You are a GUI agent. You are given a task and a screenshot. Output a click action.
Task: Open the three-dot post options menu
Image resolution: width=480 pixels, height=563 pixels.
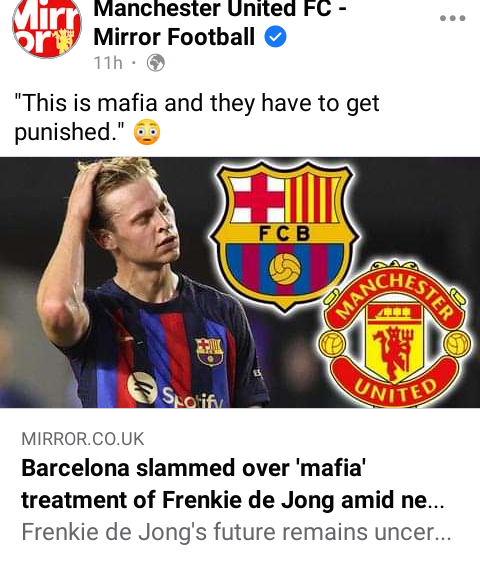point(452,18)
